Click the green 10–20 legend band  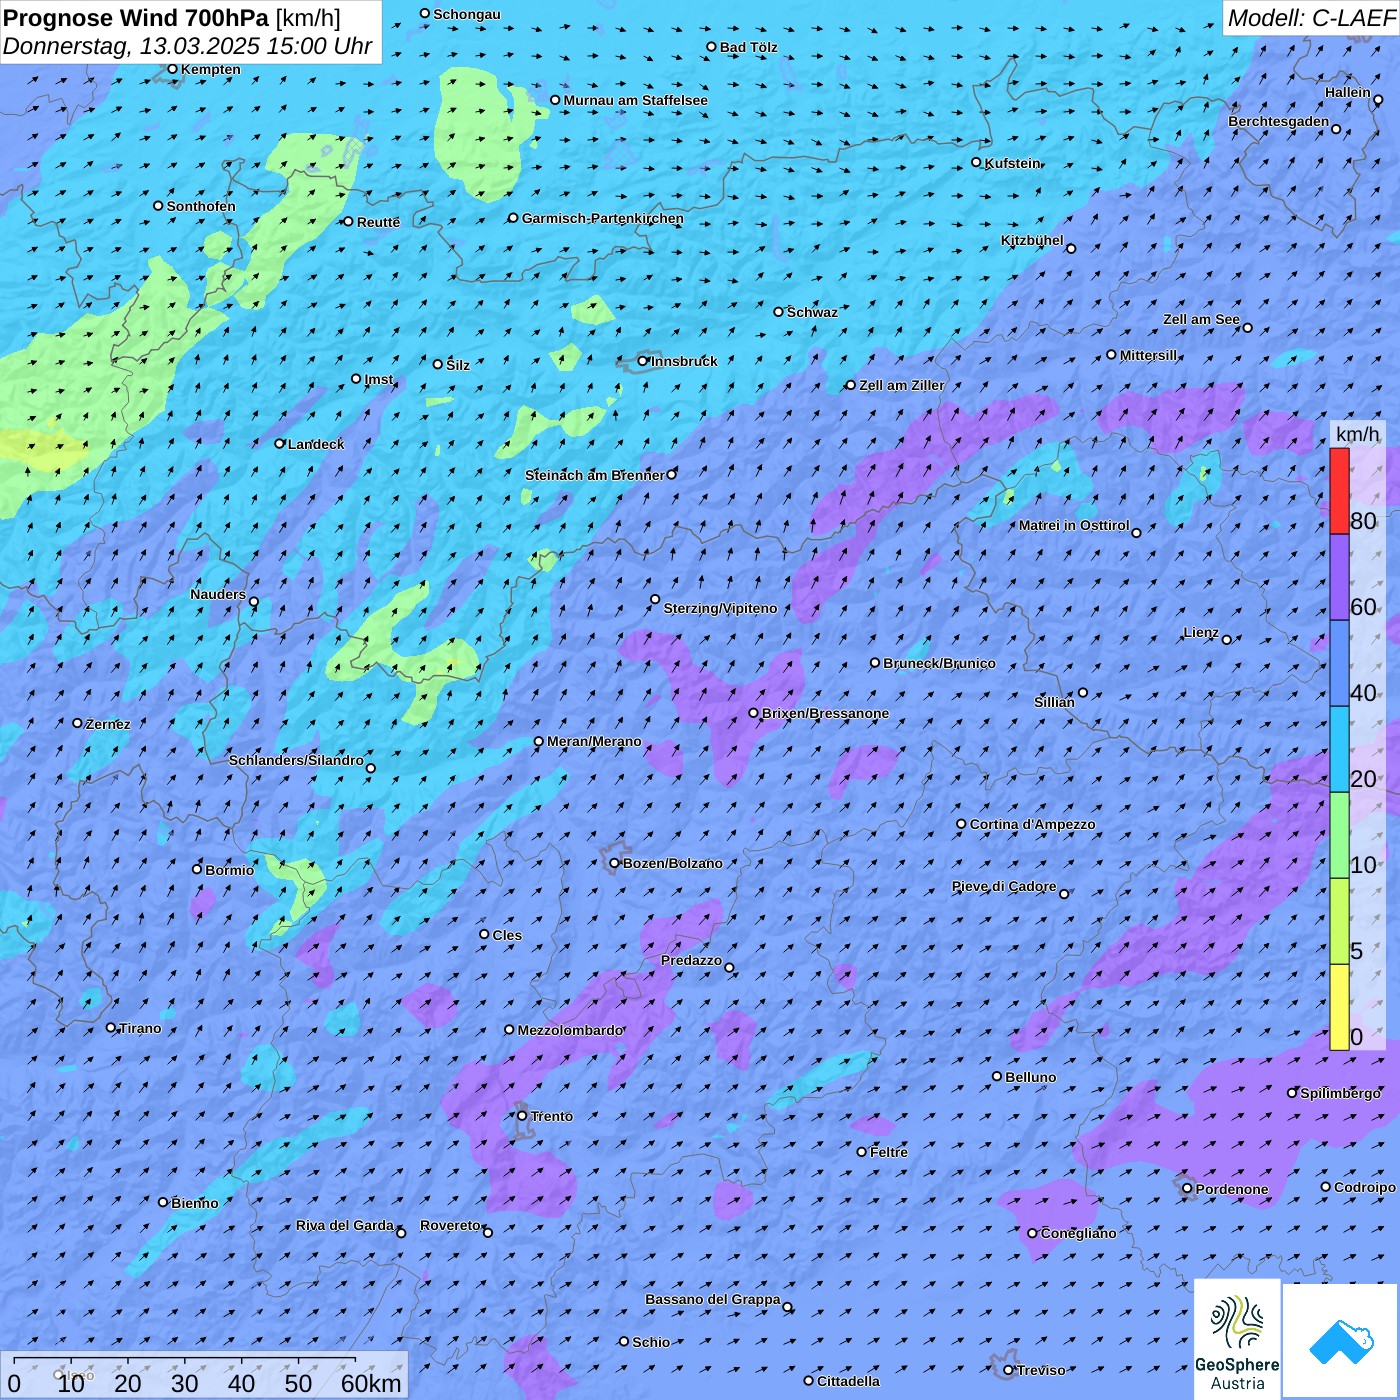pos(1339,835)
